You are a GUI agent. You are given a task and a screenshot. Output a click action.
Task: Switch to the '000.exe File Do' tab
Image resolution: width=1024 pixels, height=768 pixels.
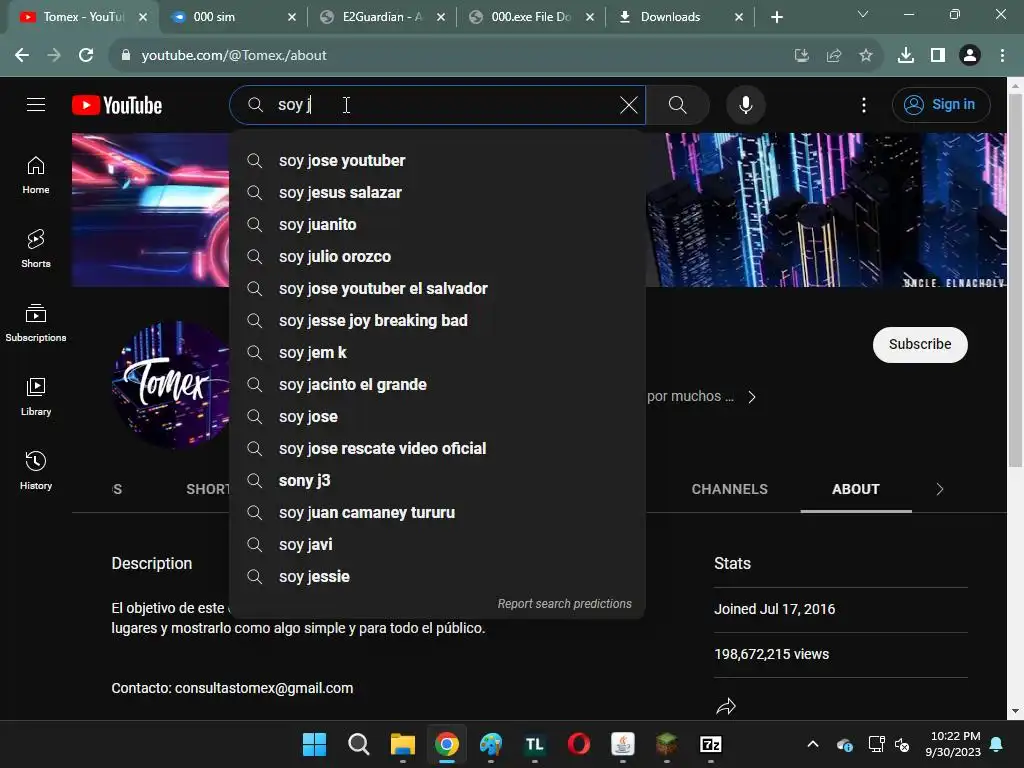(x=532, y=17)
